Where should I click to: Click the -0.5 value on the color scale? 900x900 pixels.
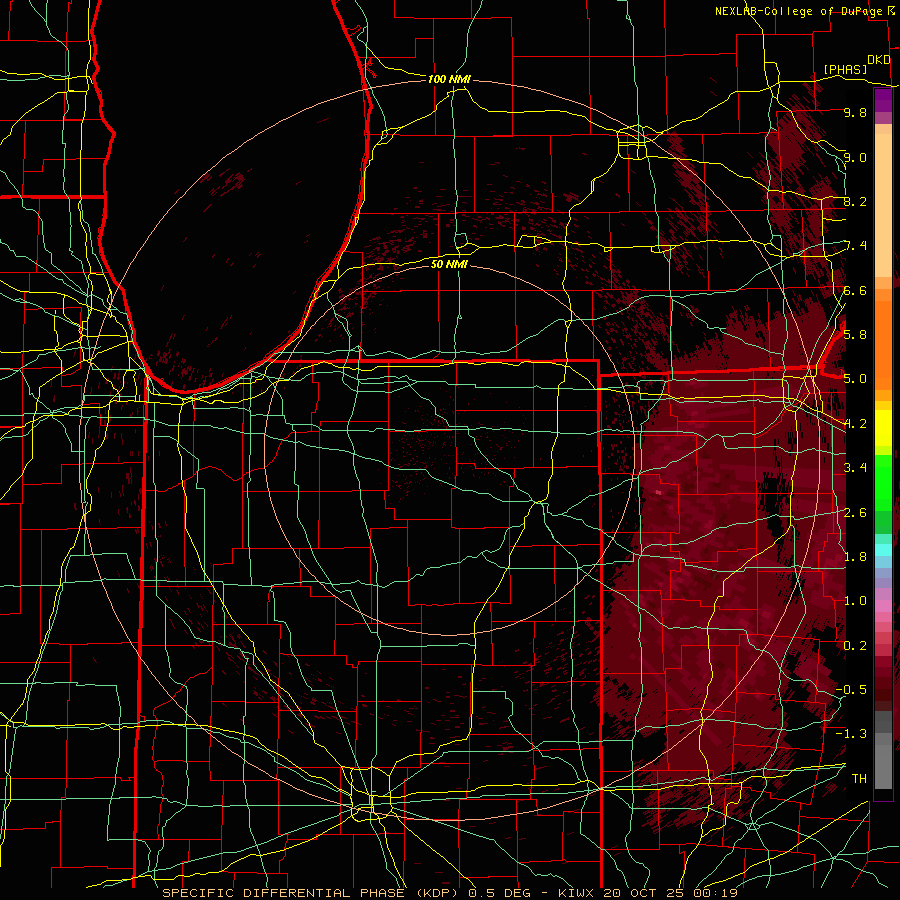pos(851,690)
